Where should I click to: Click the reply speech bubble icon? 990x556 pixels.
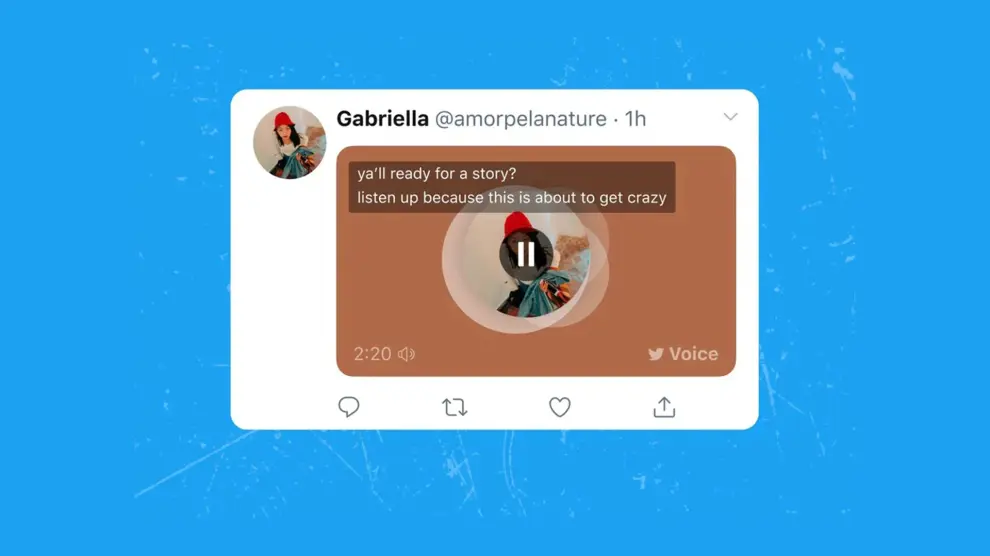(x=349, y=407)
